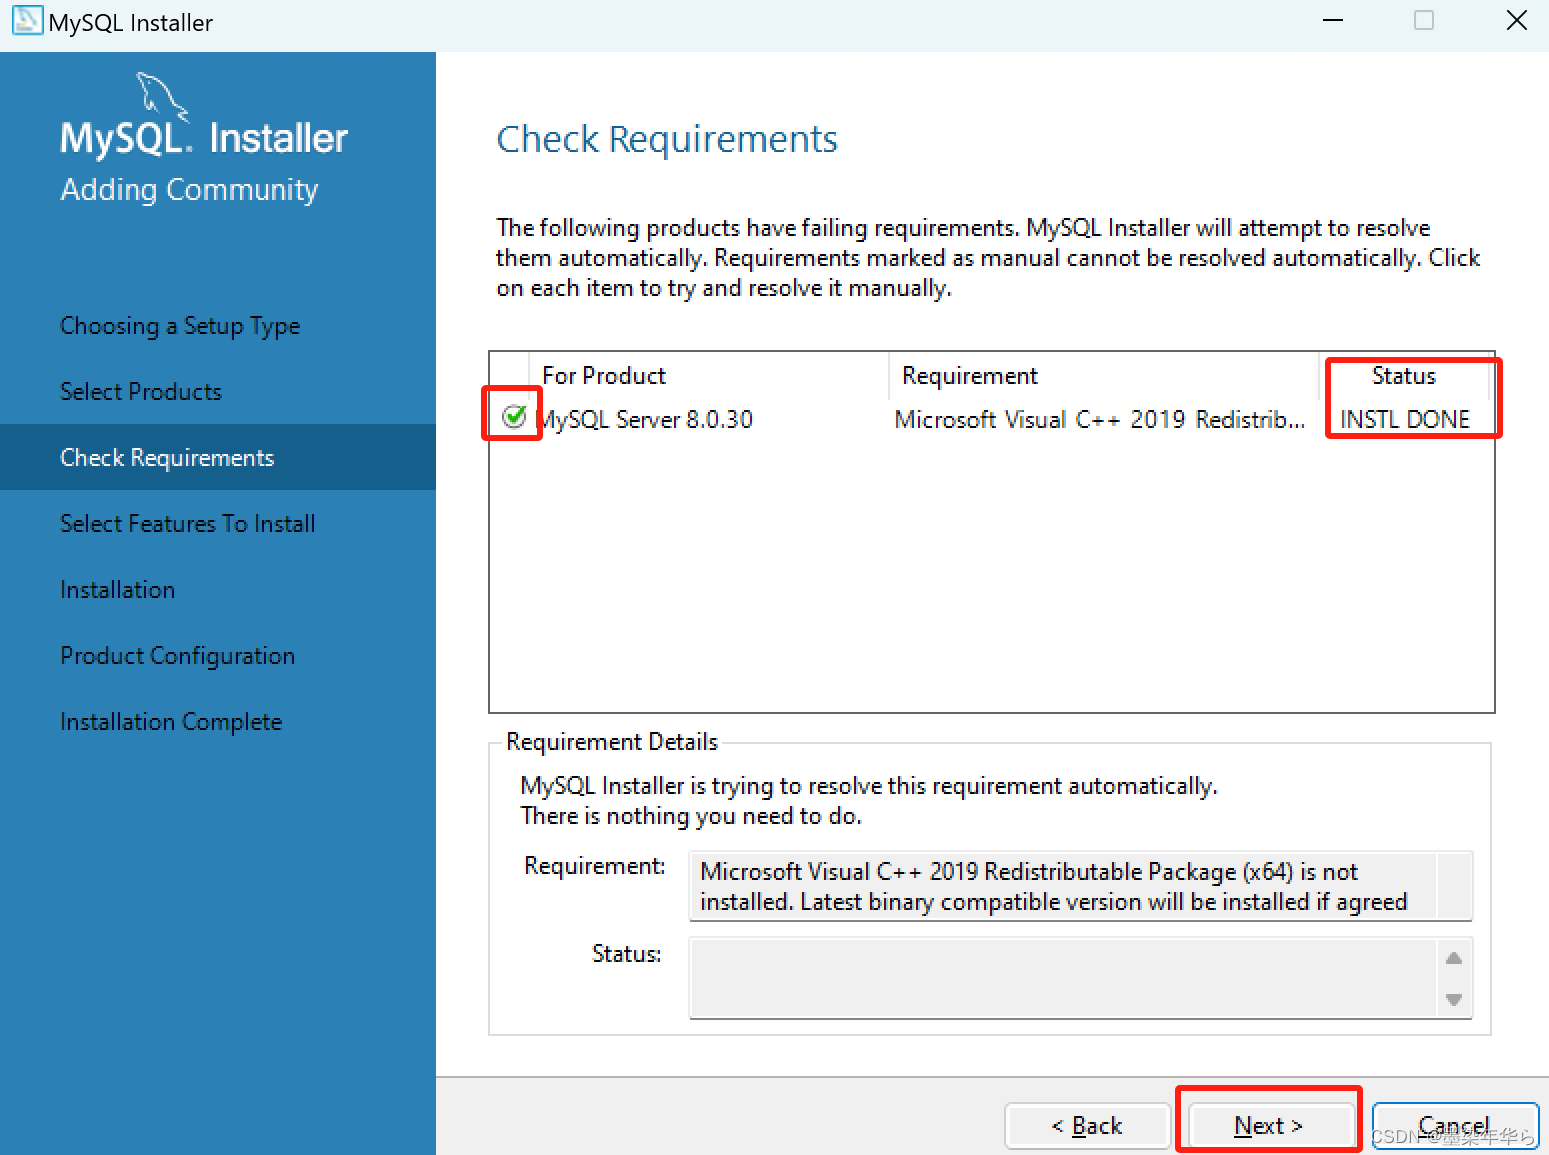Open the Select Products step

(x=141, y=392)
